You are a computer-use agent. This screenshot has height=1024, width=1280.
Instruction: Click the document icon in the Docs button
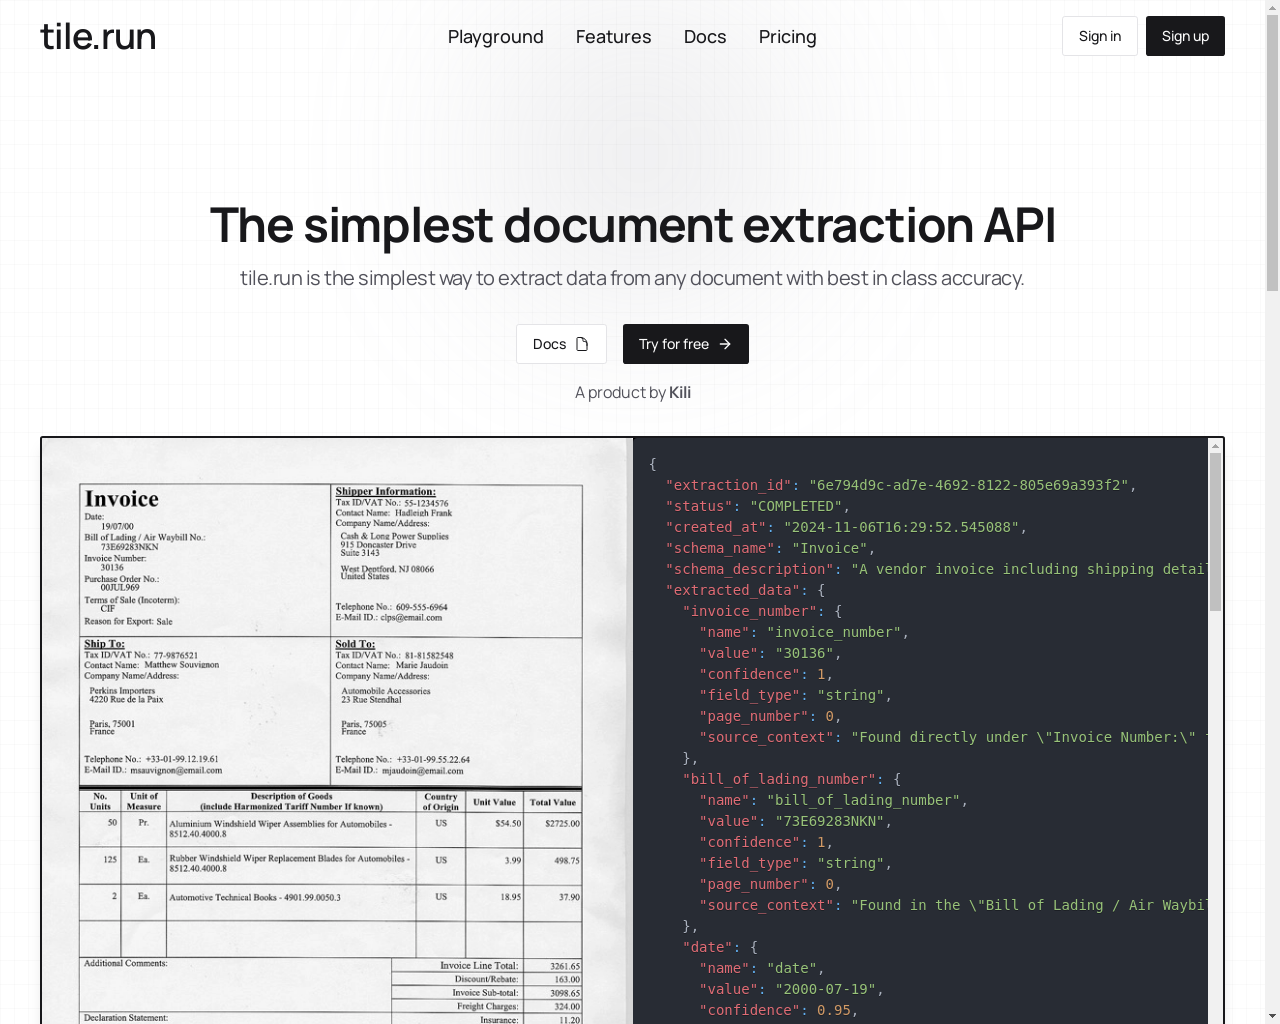pos(582,344)
